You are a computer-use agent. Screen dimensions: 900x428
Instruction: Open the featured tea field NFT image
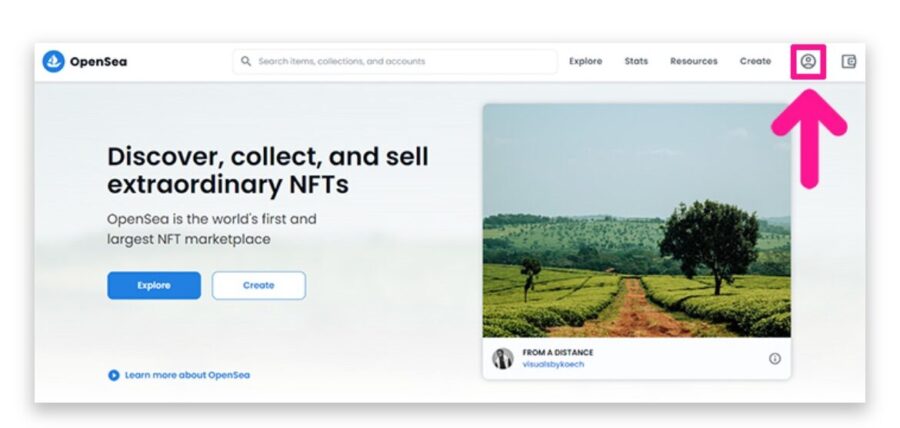tap(636, 220)
